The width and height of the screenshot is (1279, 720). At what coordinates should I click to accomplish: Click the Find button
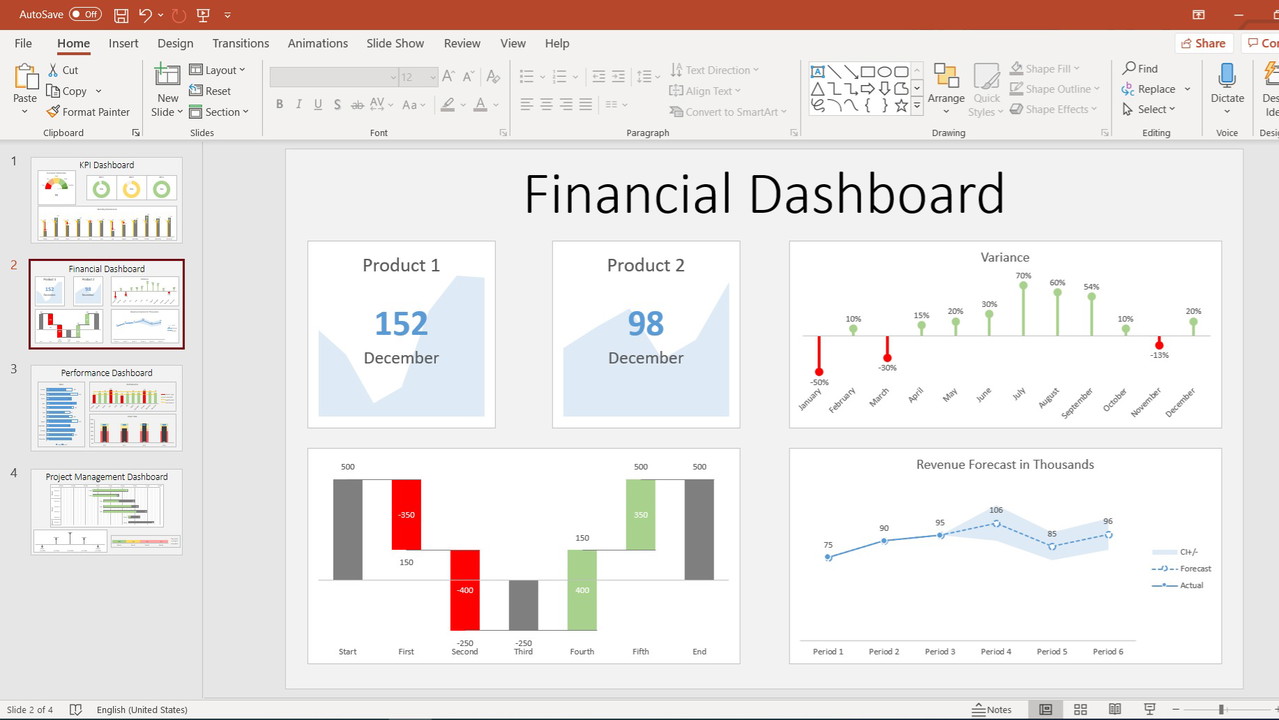[1140, 68]
